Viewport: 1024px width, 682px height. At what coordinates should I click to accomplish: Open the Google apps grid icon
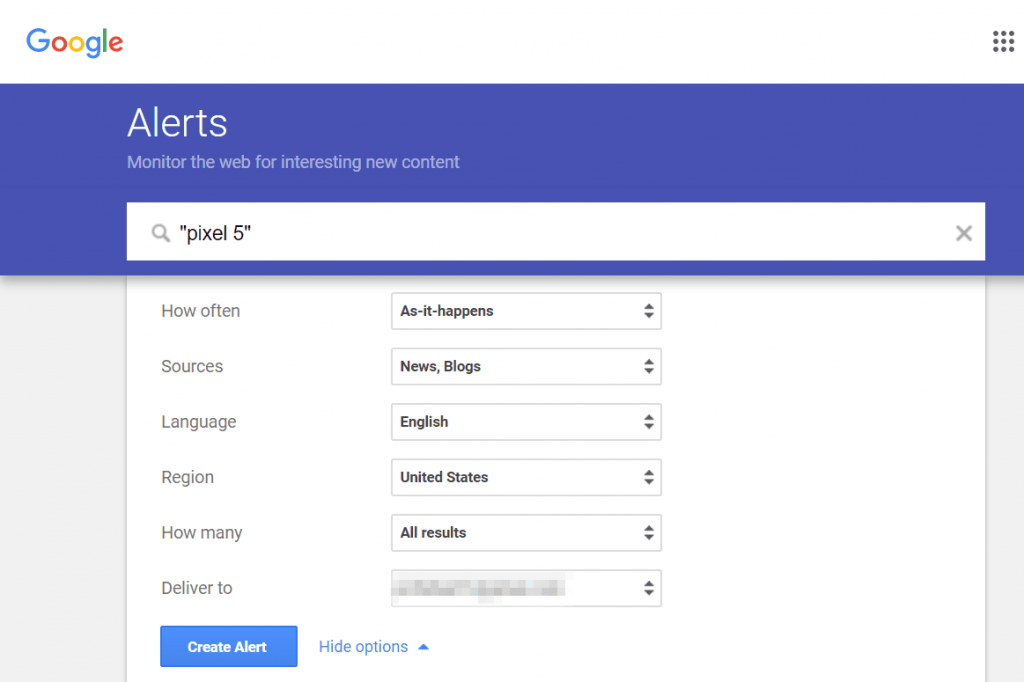(1003, 41)
